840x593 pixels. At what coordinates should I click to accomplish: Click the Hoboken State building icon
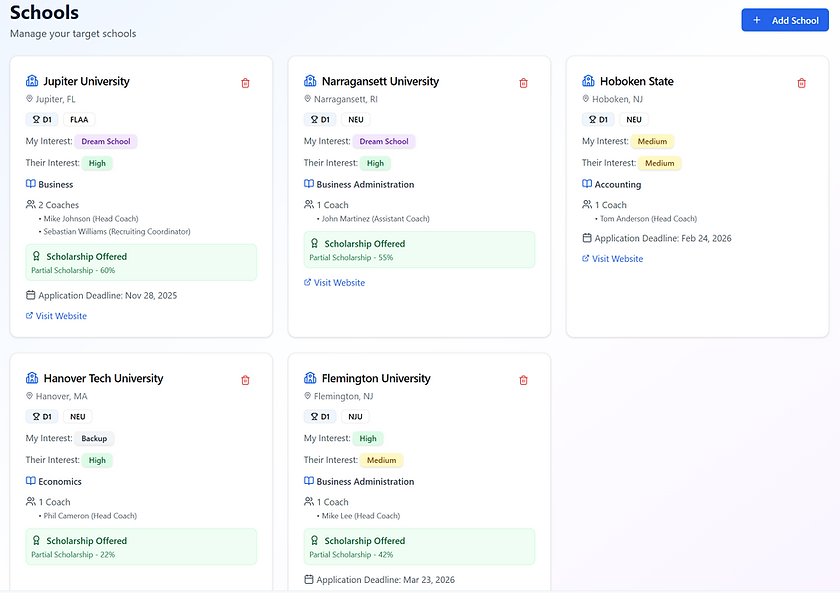point(588,81)
